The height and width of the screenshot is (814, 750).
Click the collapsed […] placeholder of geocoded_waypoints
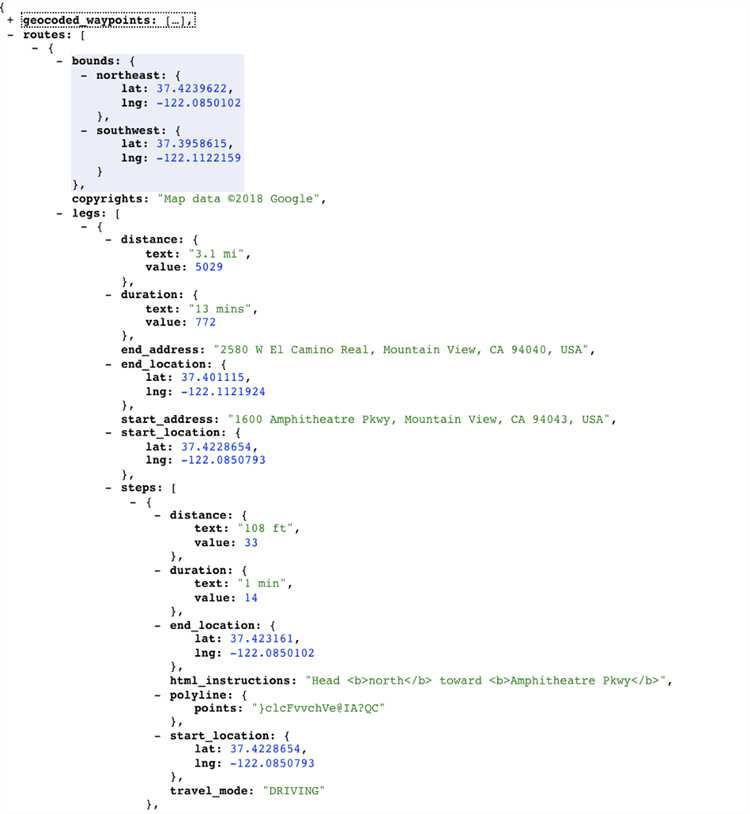coord(176,21)
